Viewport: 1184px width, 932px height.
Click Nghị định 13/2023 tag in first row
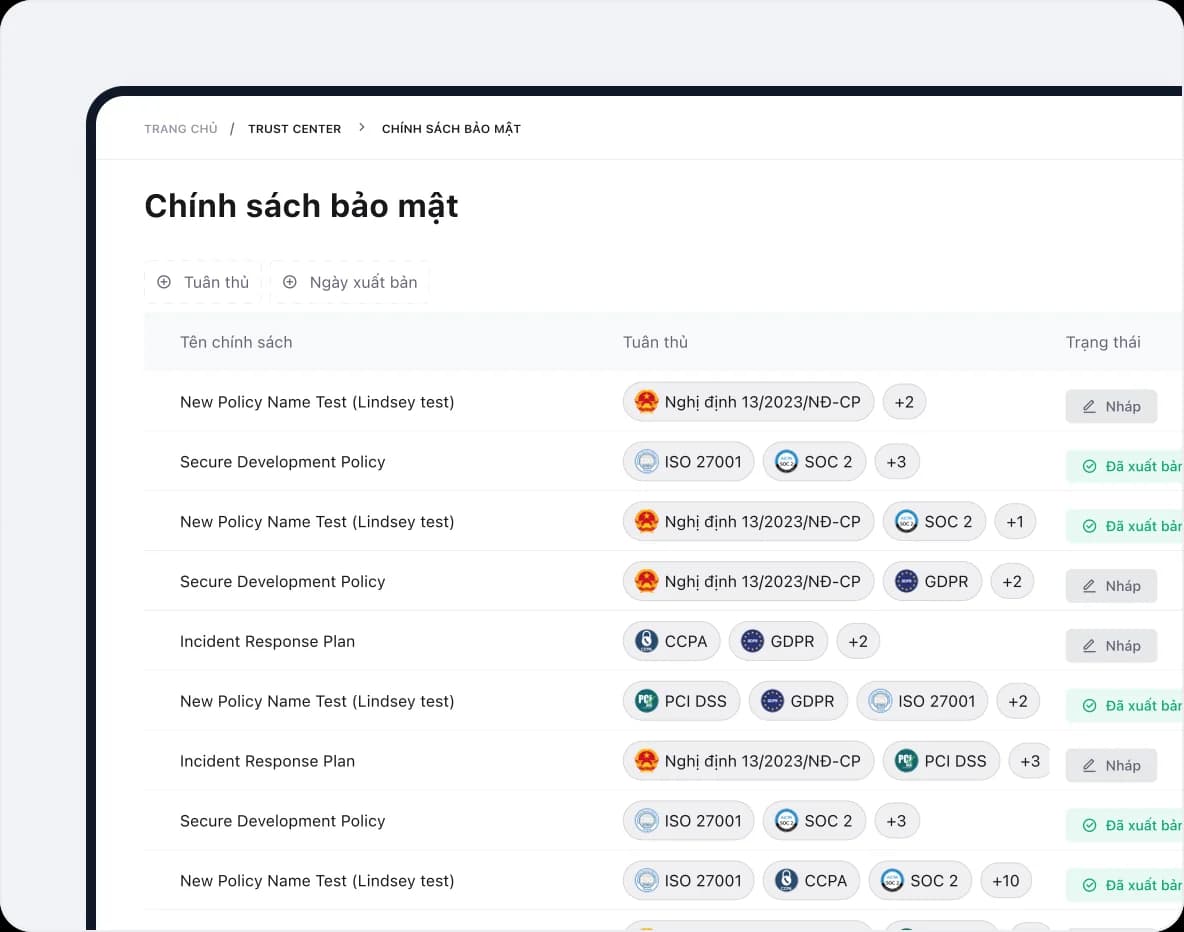pos(748,402)
